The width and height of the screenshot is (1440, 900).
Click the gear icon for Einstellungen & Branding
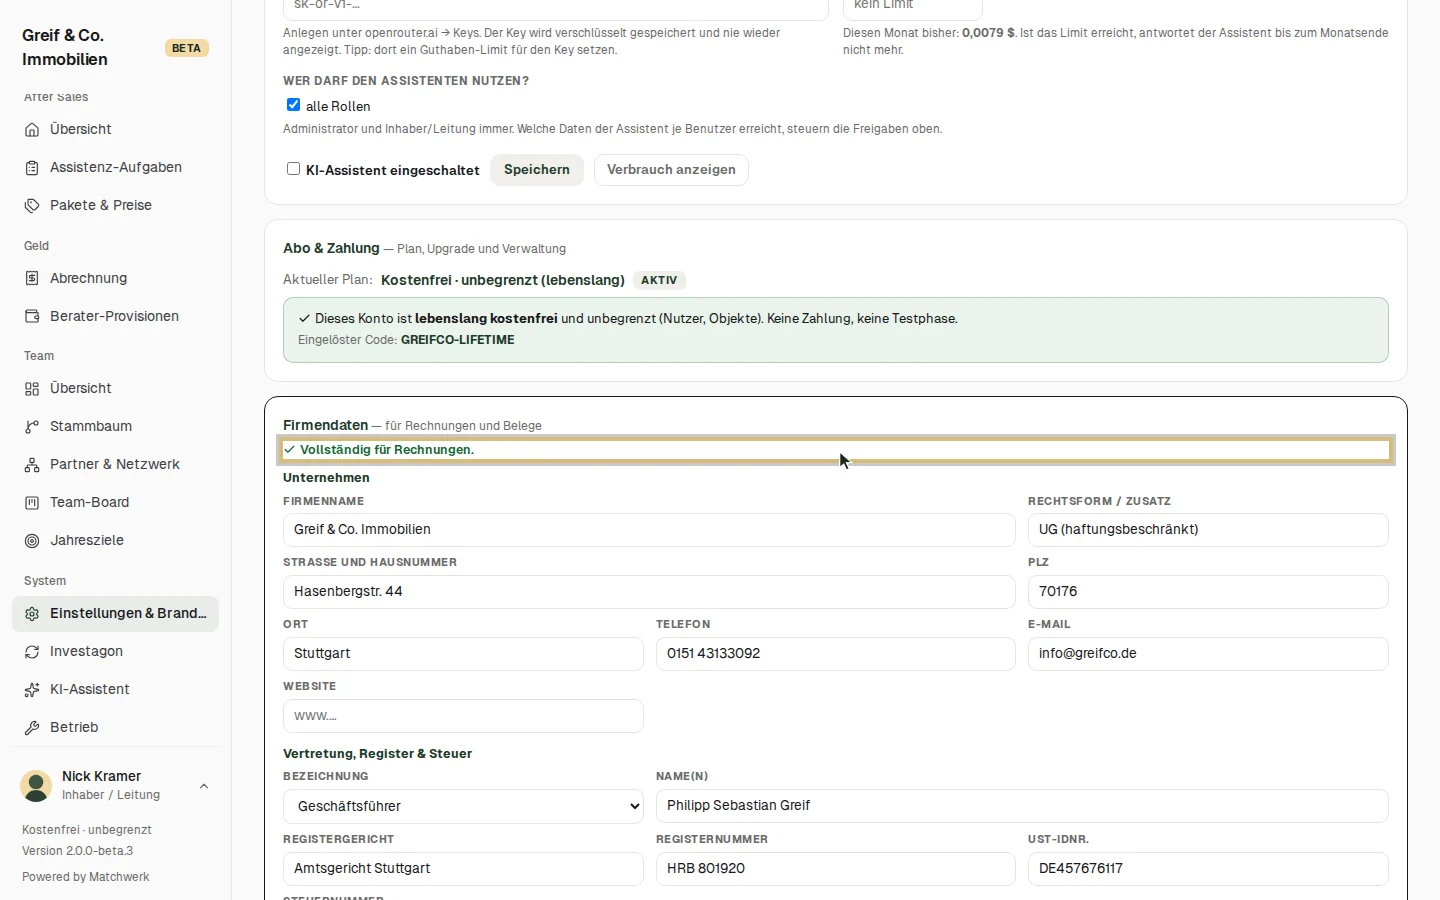click(32, 613)
